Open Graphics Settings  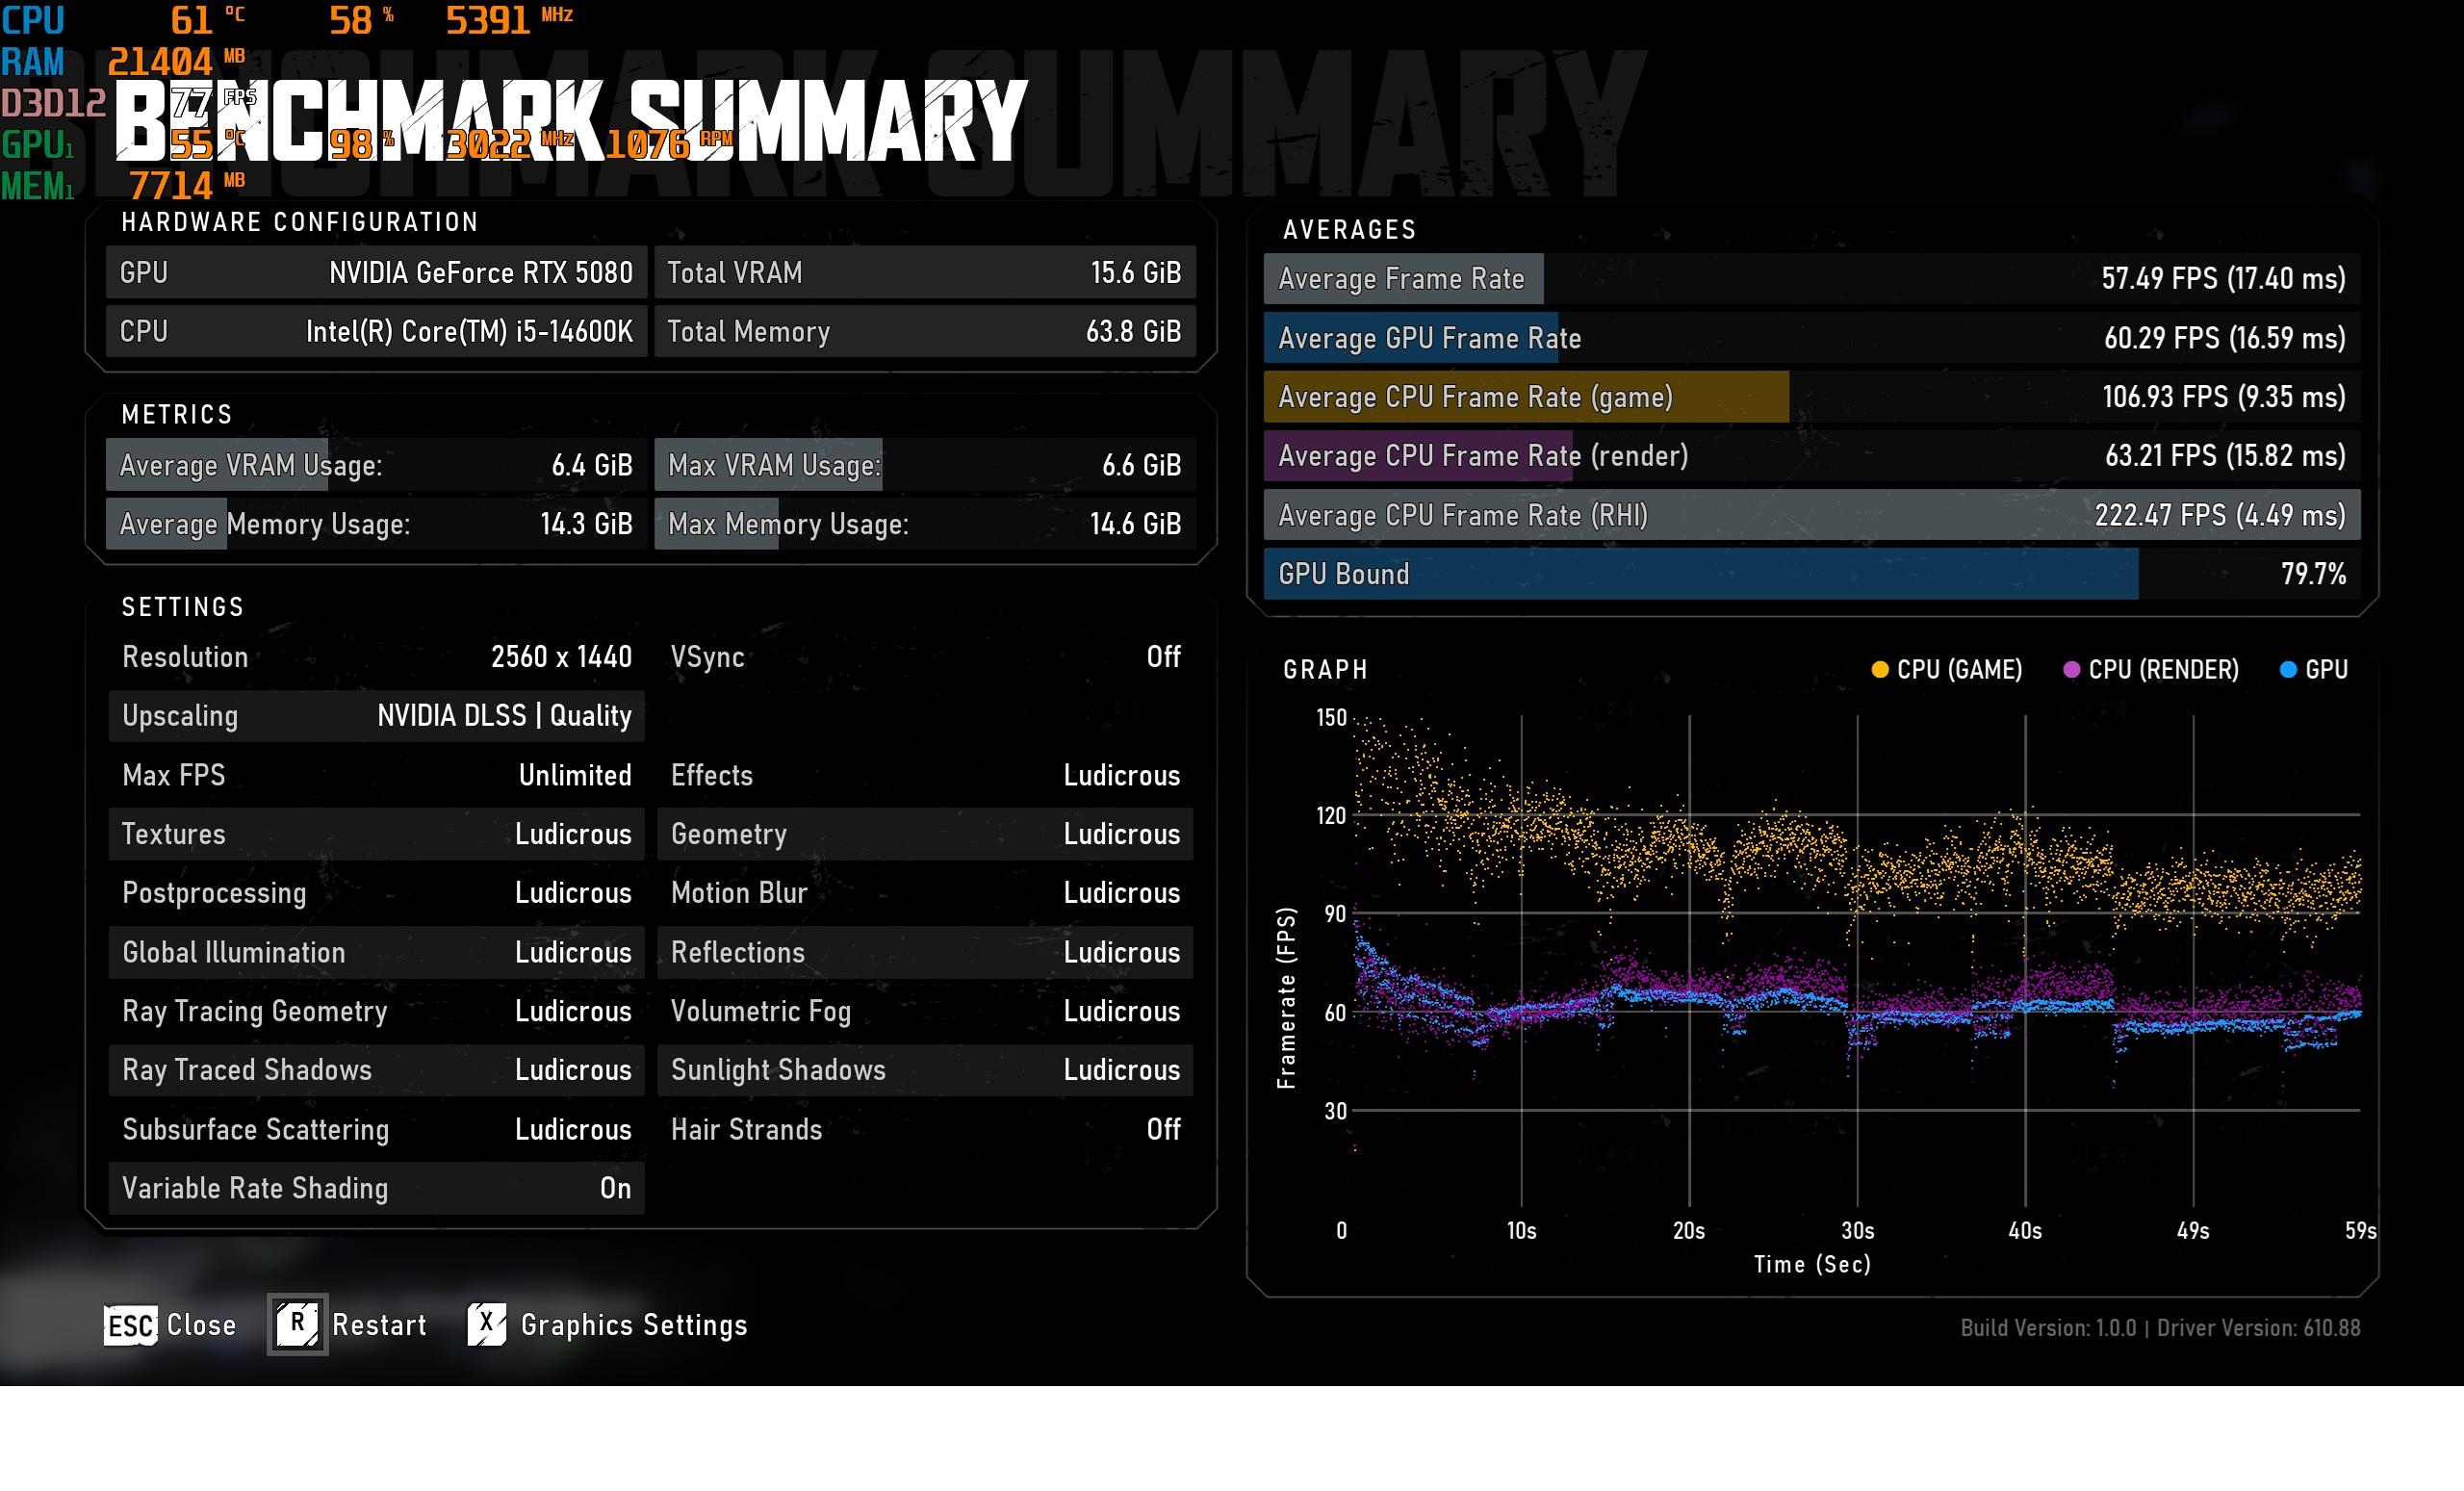(634, 1325)
